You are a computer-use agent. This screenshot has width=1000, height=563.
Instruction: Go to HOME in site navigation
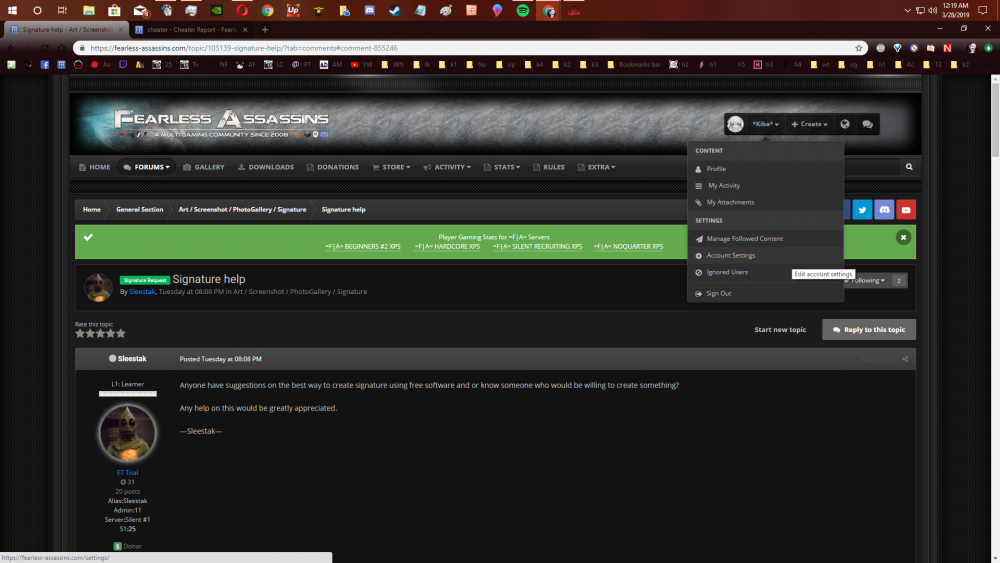pyautogui.click(x=94, y=167)
